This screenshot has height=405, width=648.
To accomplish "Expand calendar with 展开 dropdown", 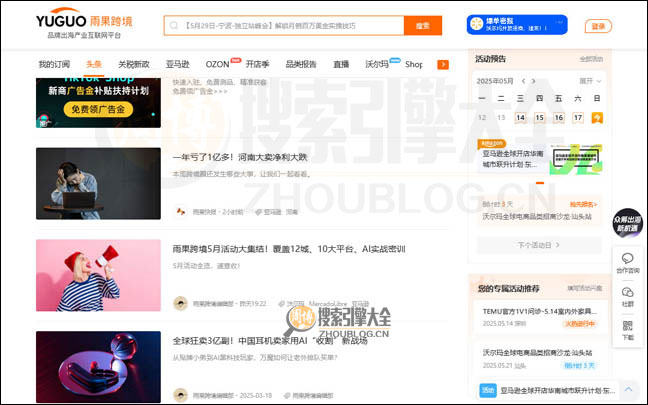I will coord(590,81).
